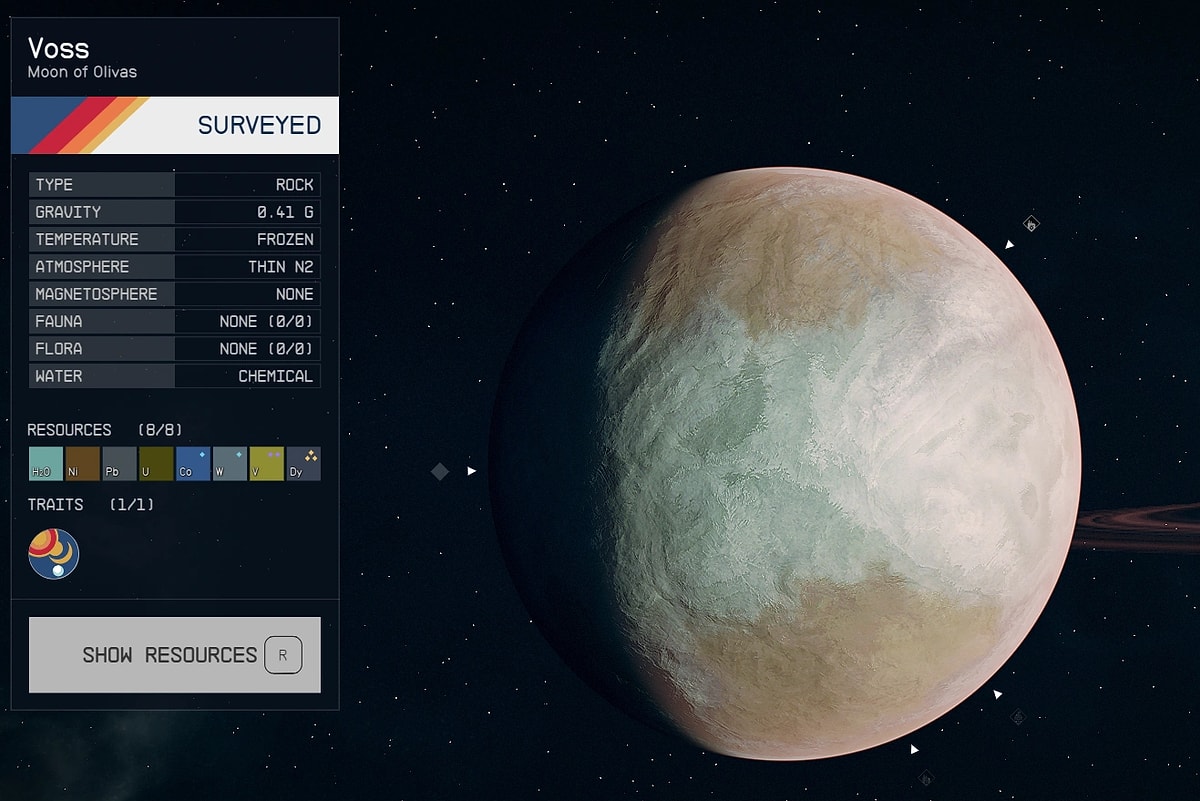
Task: Click the Dy dysprosium resource tile
Action: point(303,464)
